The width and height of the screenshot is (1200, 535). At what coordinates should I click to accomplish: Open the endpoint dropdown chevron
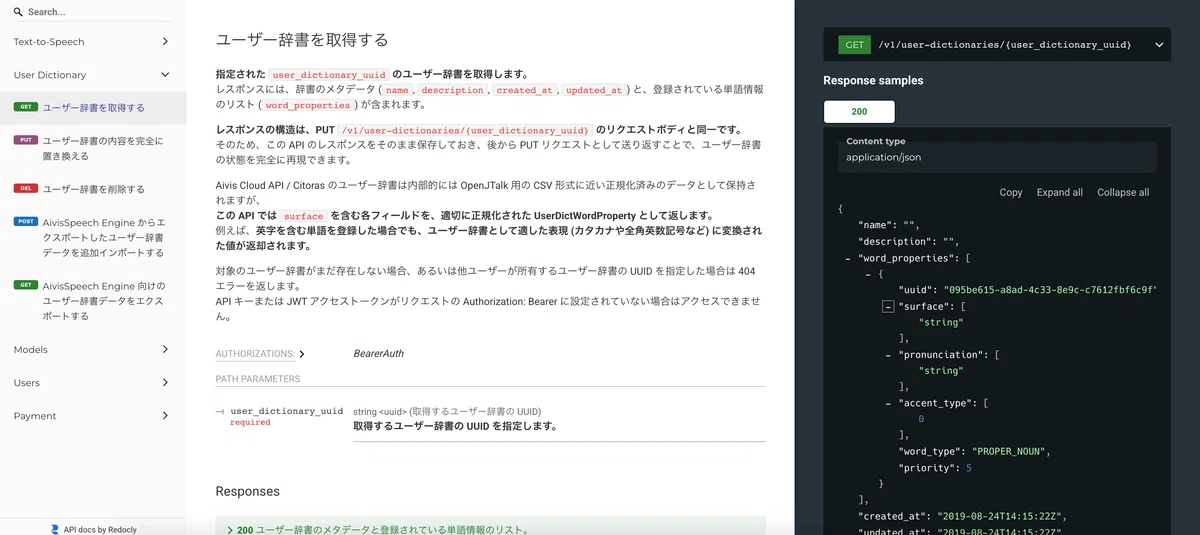1159,45
